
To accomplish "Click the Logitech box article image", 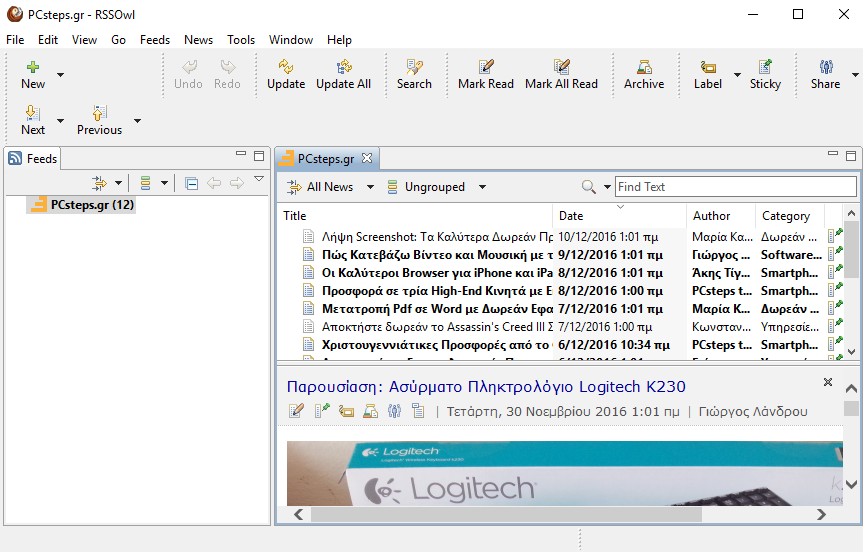I will (x=565, y=473).
